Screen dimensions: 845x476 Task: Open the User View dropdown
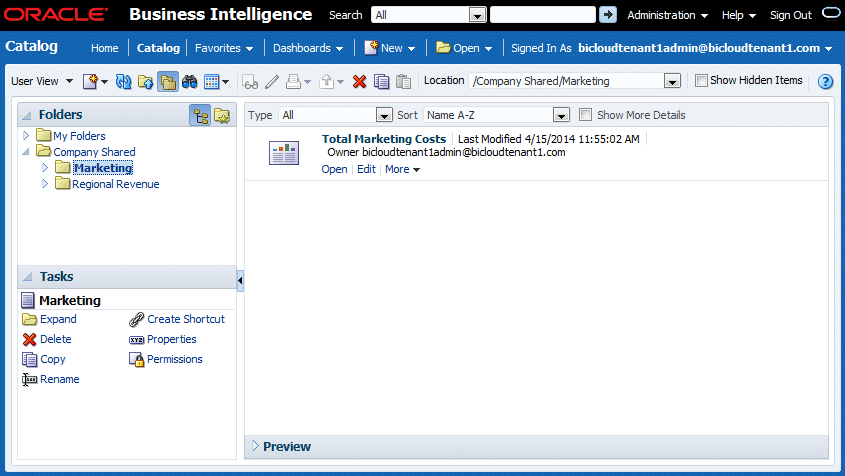[x=42, y=81]
